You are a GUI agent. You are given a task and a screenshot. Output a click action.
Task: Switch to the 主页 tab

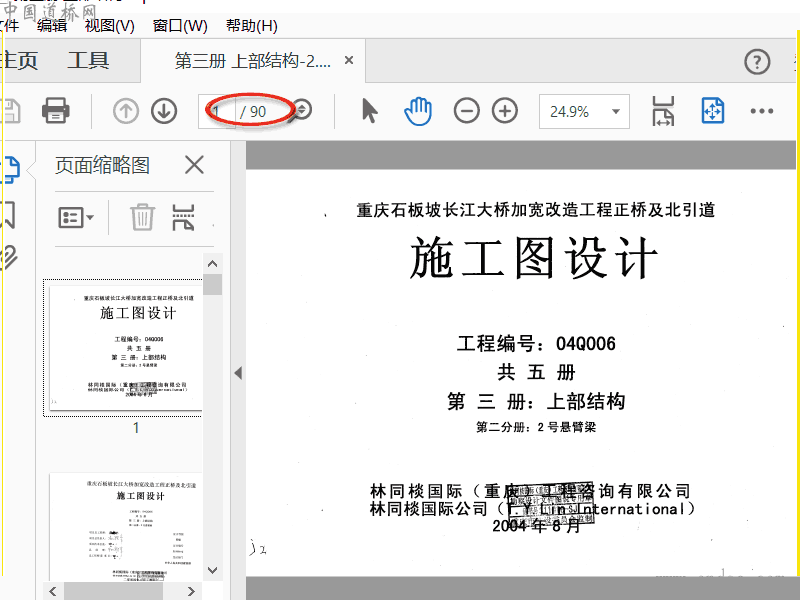19,60
